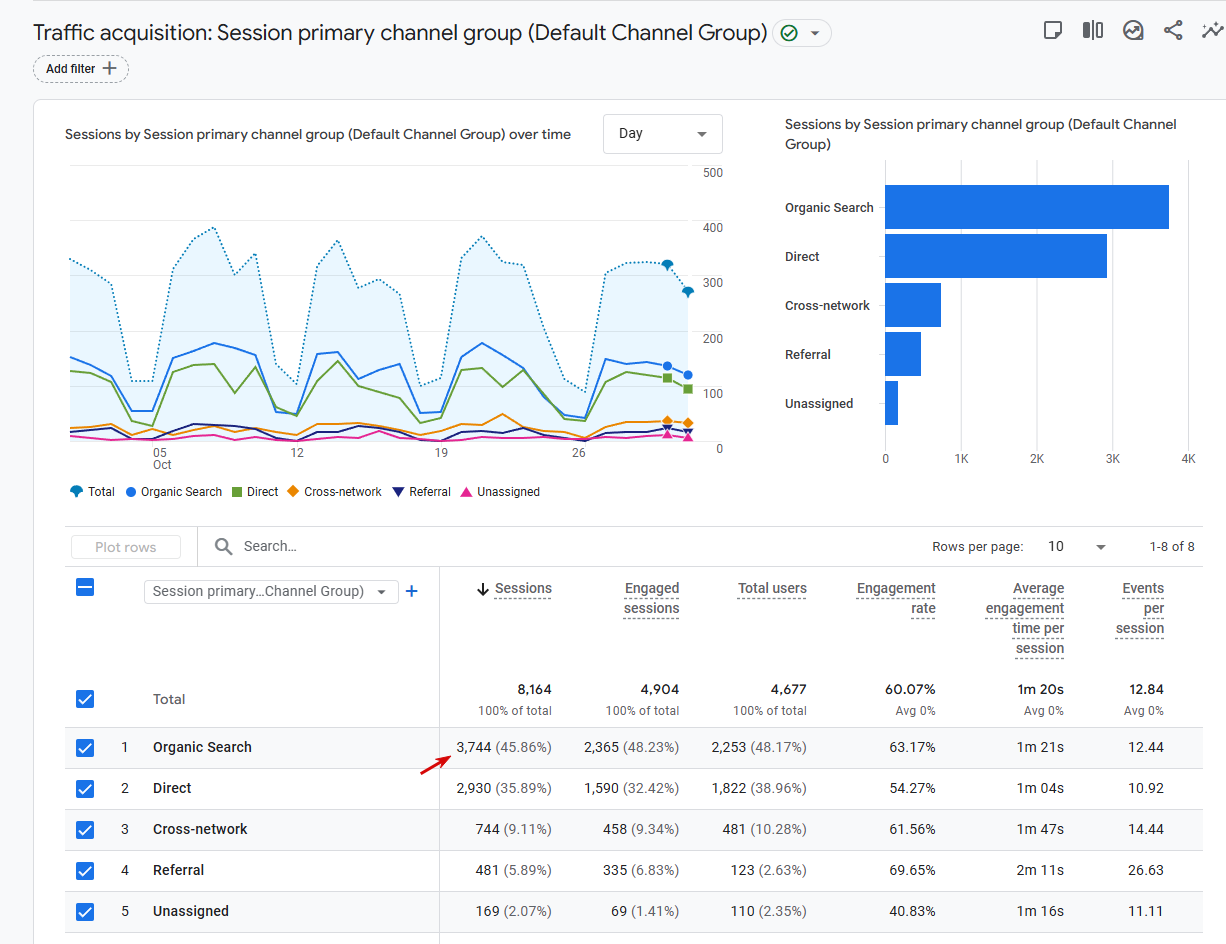Open the Day granularity dropdown
Screen dimensions: 1226x944
[x=662, y=134]
